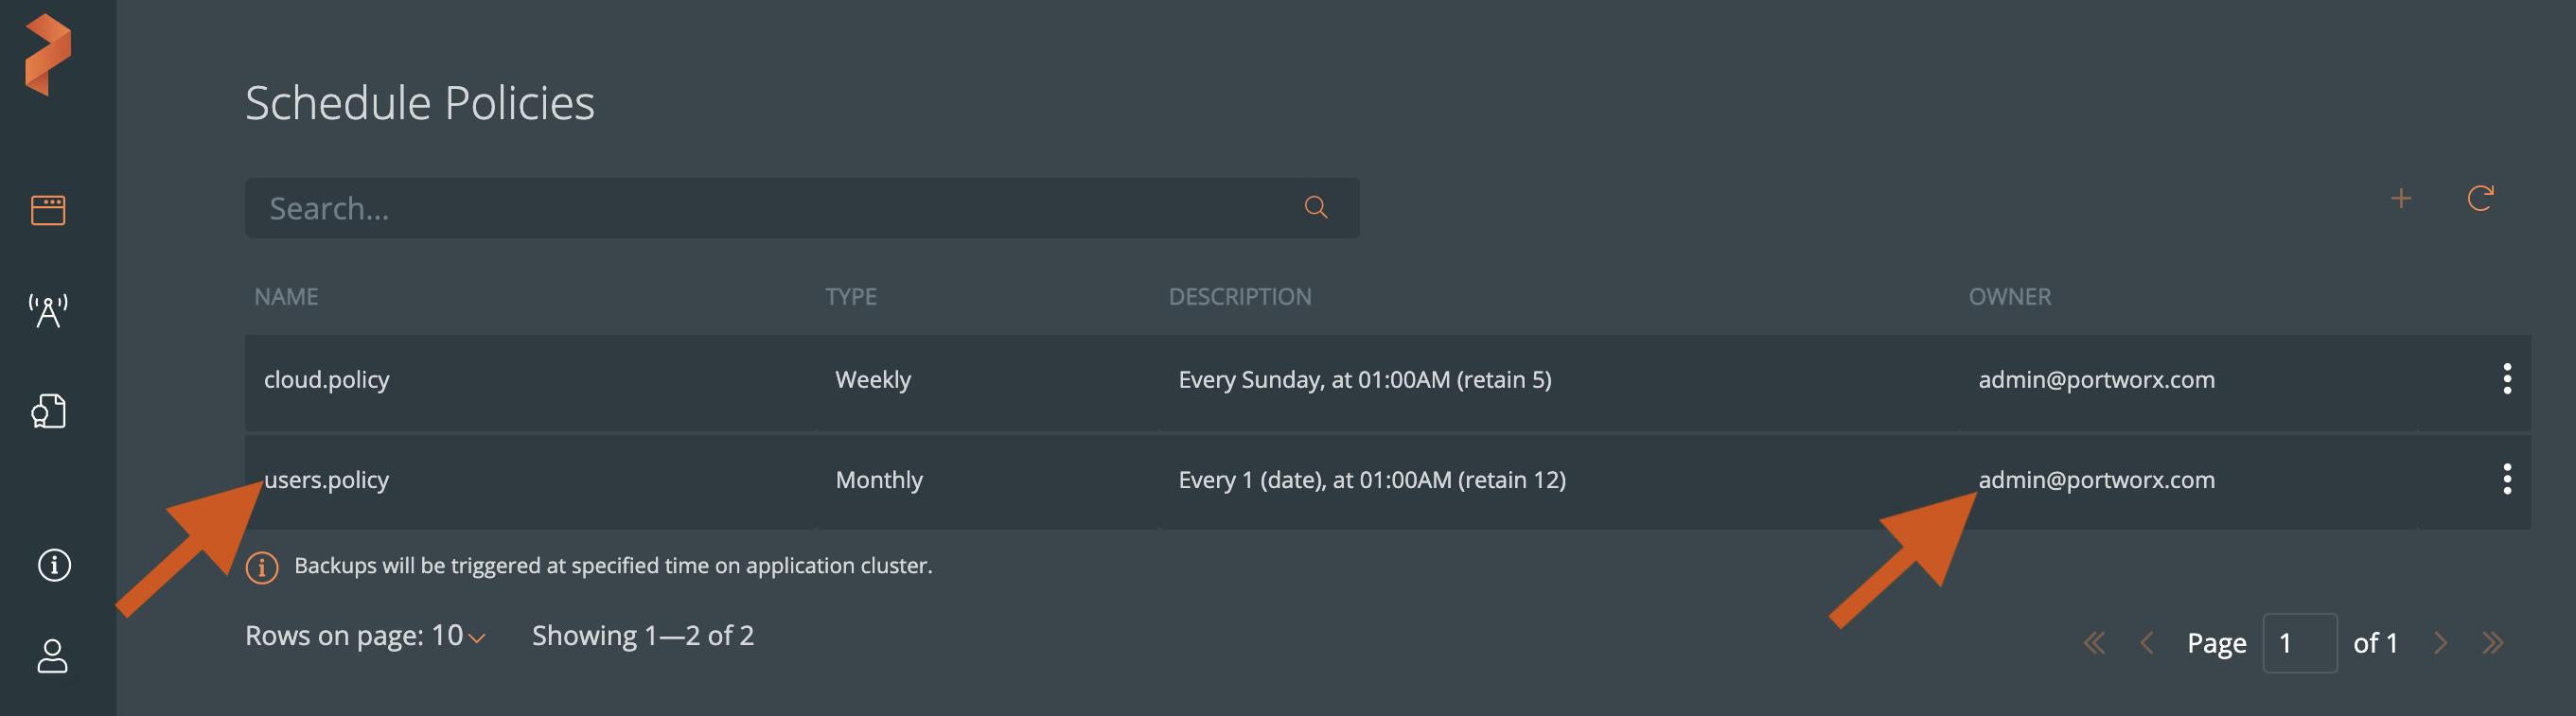Refresh the schedule policies list
Screen dimensions: 2576x716
click(x=2480, y=198)
